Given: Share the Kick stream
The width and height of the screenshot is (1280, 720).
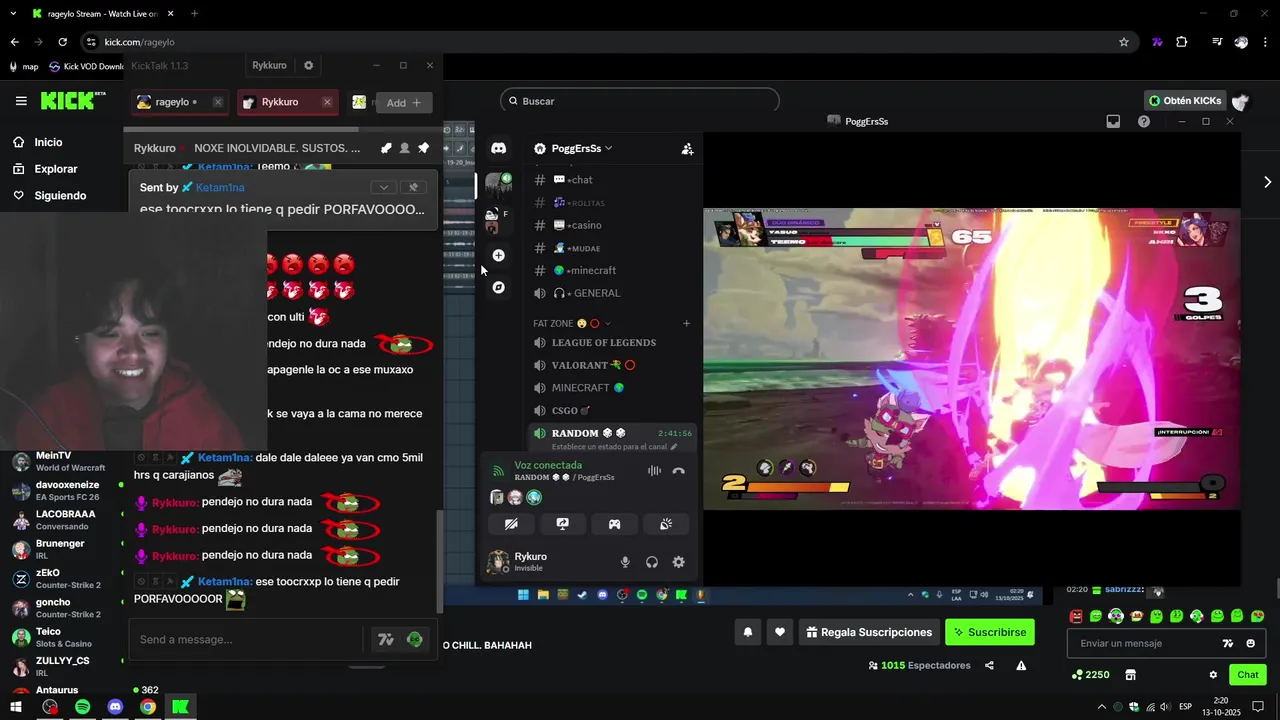Looking at the screenshot, I should (x=989, y=665).
